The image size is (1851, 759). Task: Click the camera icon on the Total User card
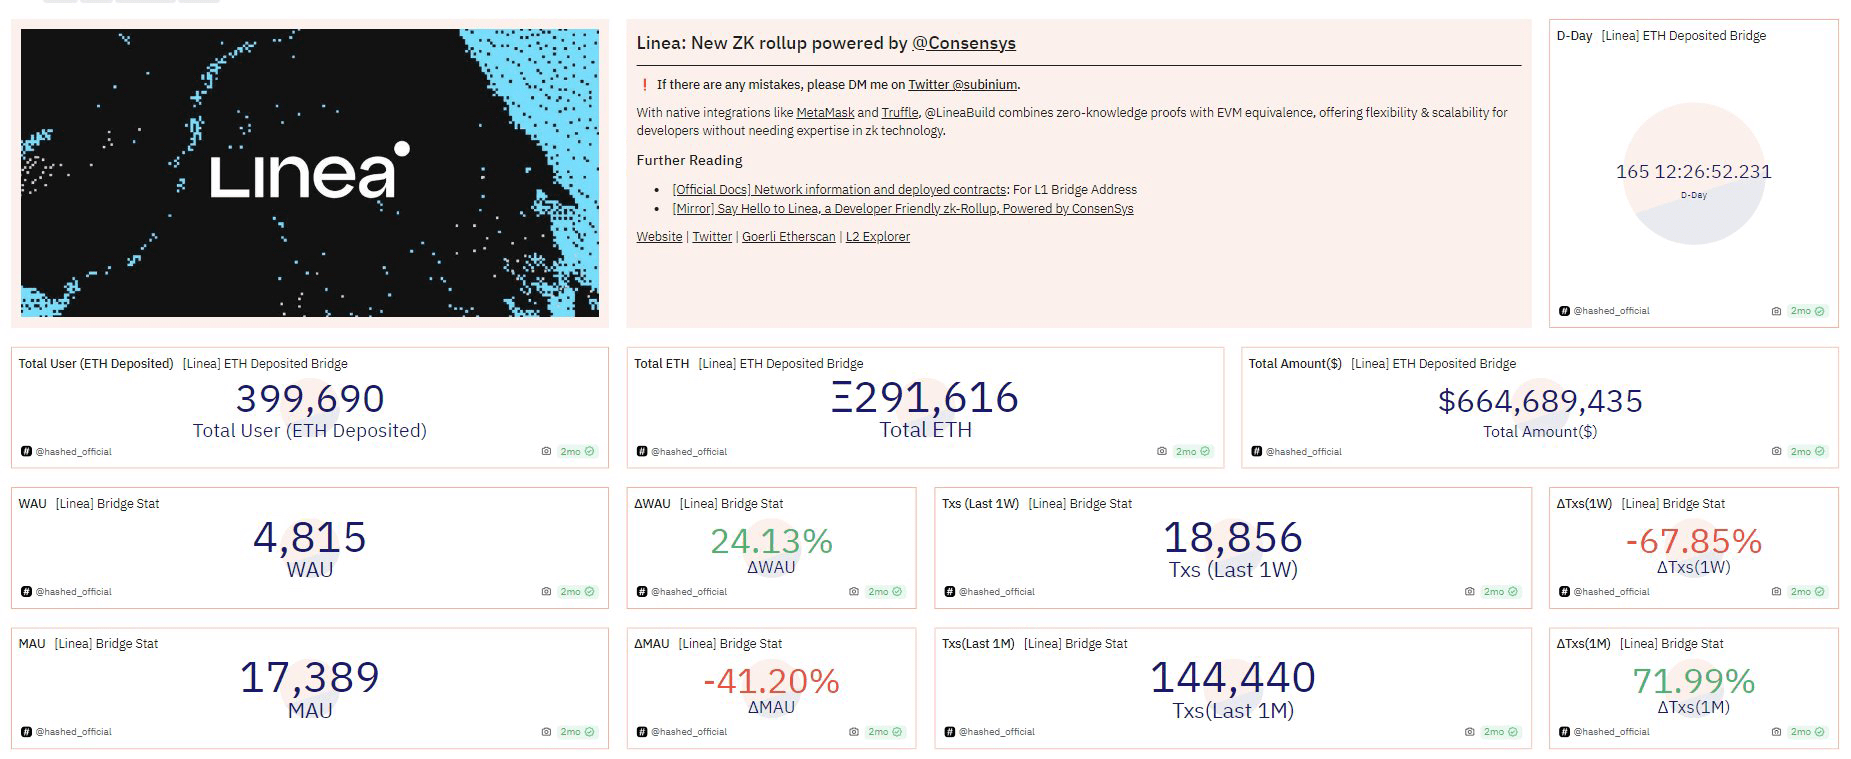(x=546, y=452)
